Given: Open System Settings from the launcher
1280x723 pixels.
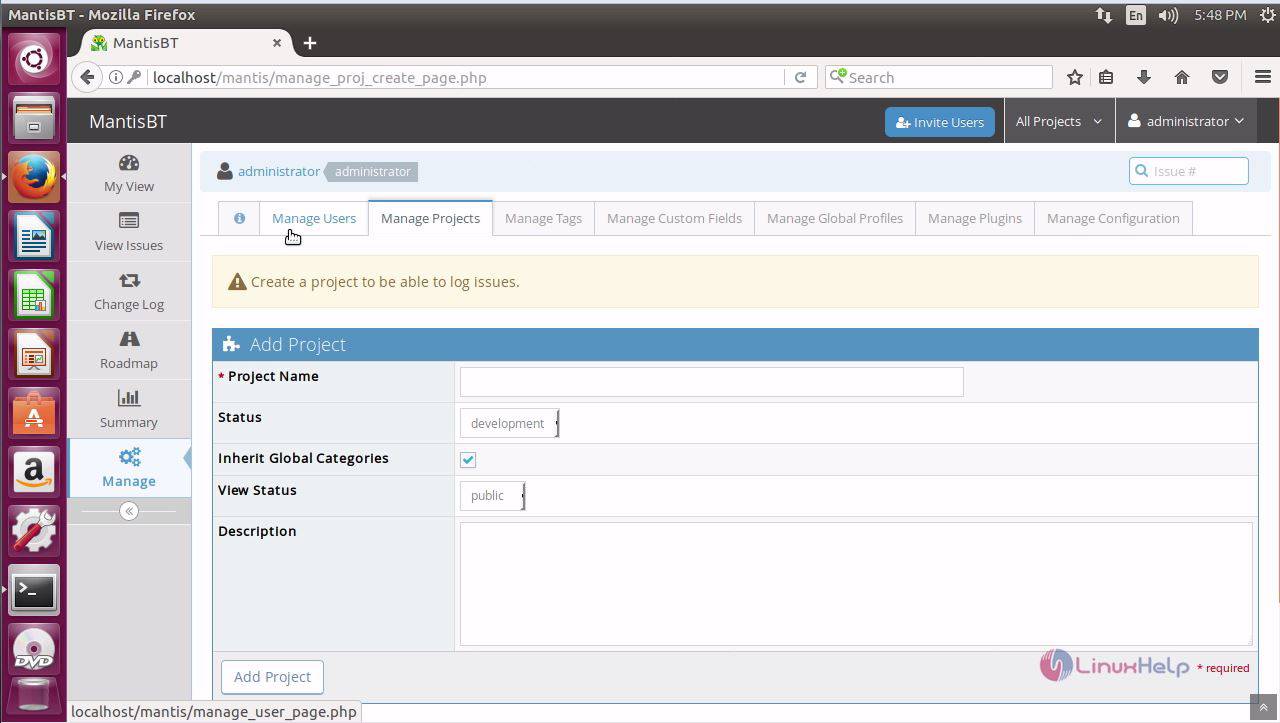Looking at the screenshot, I should coord(34,531).
